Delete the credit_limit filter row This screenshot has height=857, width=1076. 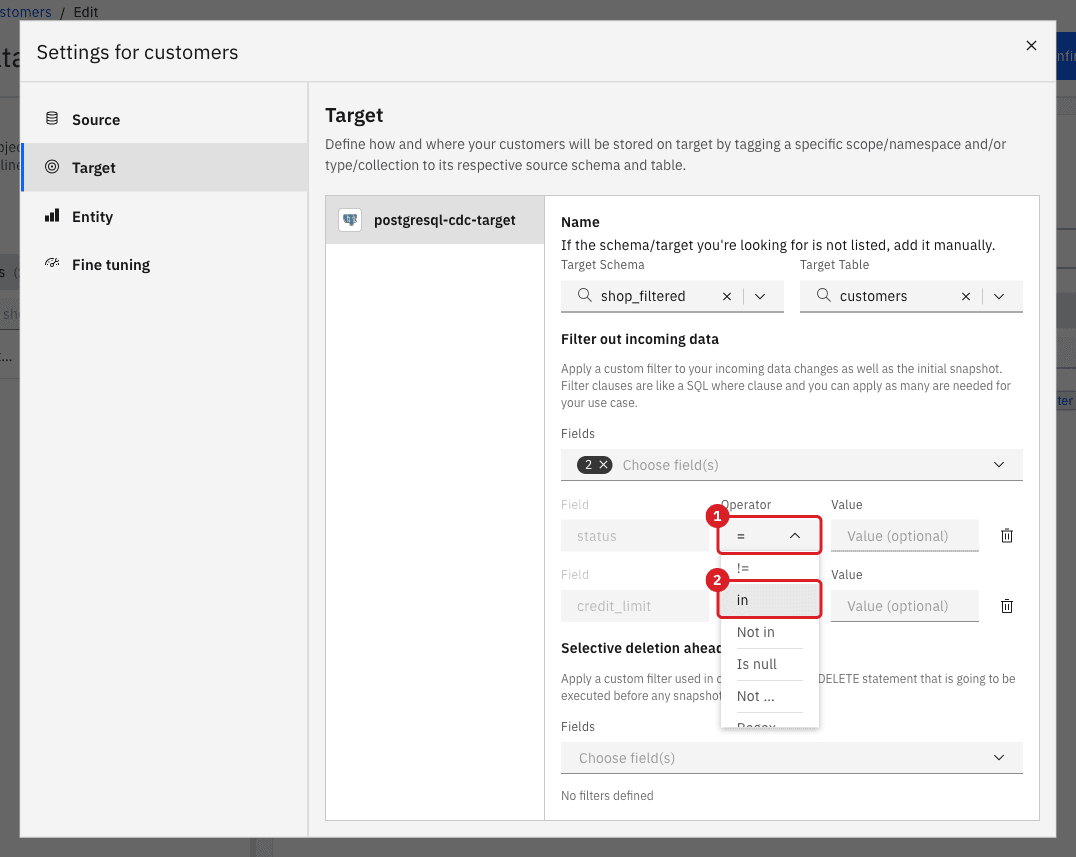(1007, 606)
